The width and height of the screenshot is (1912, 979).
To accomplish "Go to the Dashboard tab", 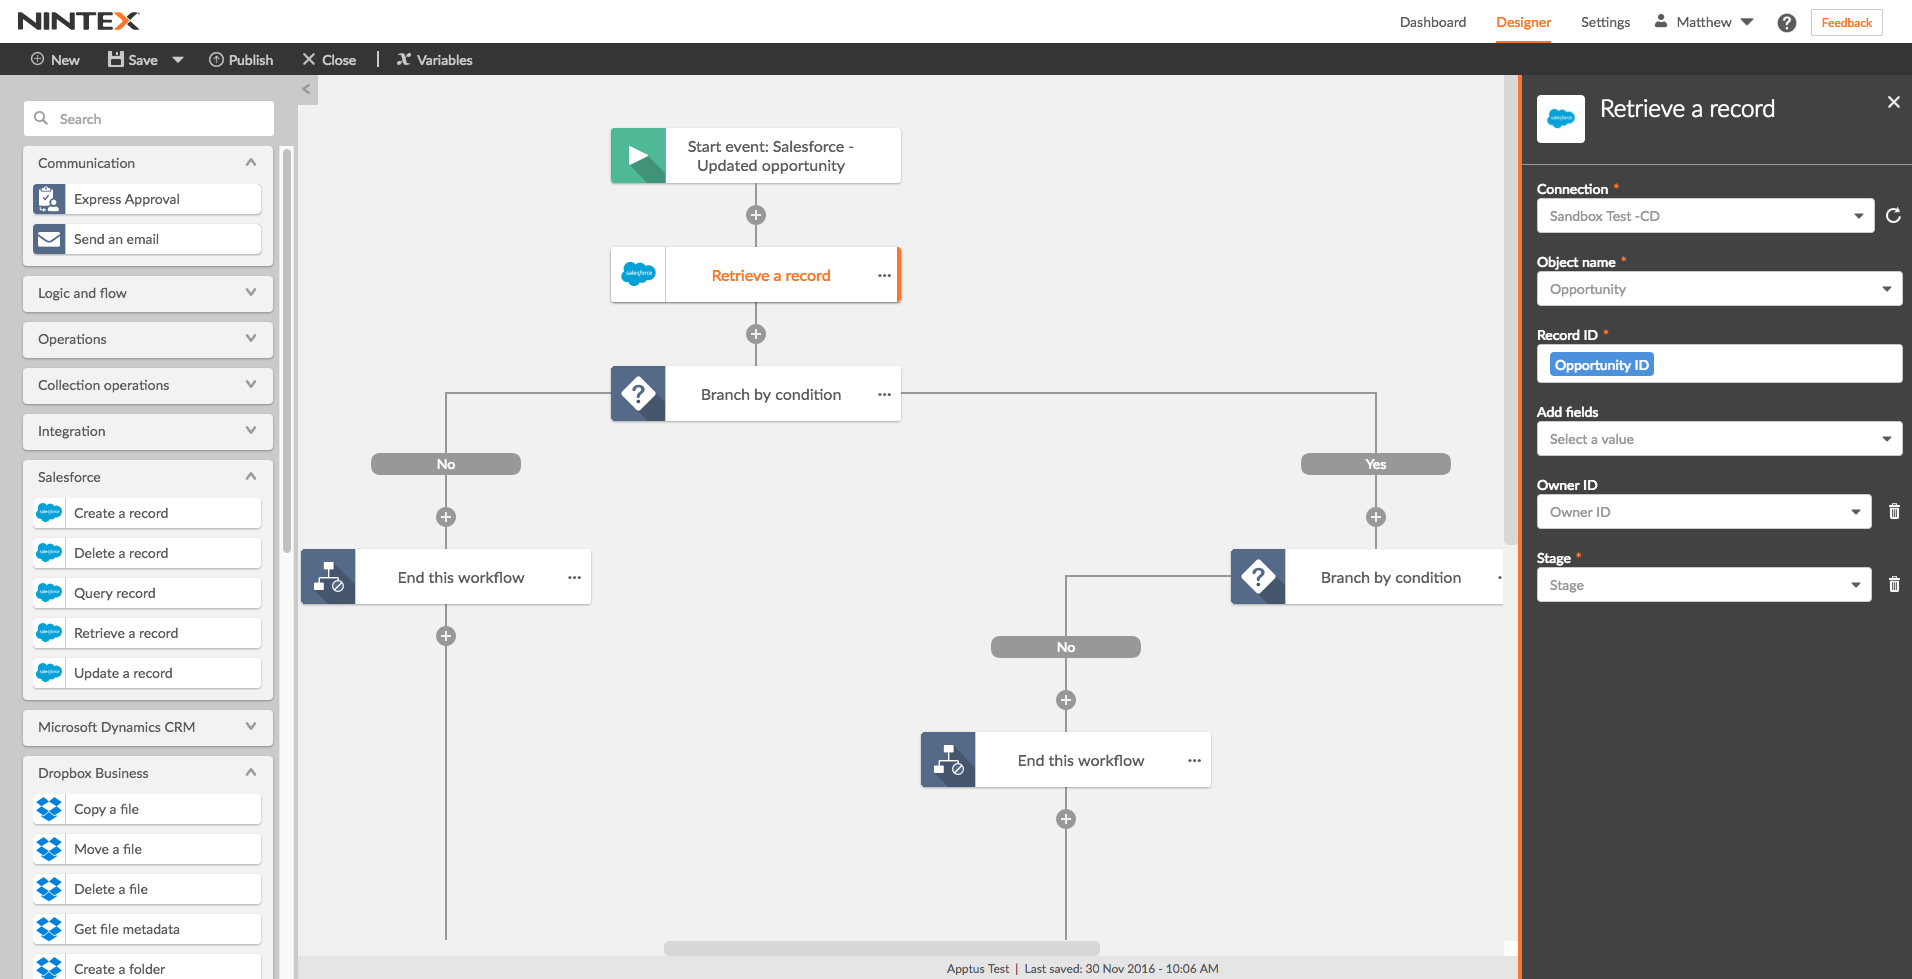I will pyautogui.click(x=1432, y=22).
